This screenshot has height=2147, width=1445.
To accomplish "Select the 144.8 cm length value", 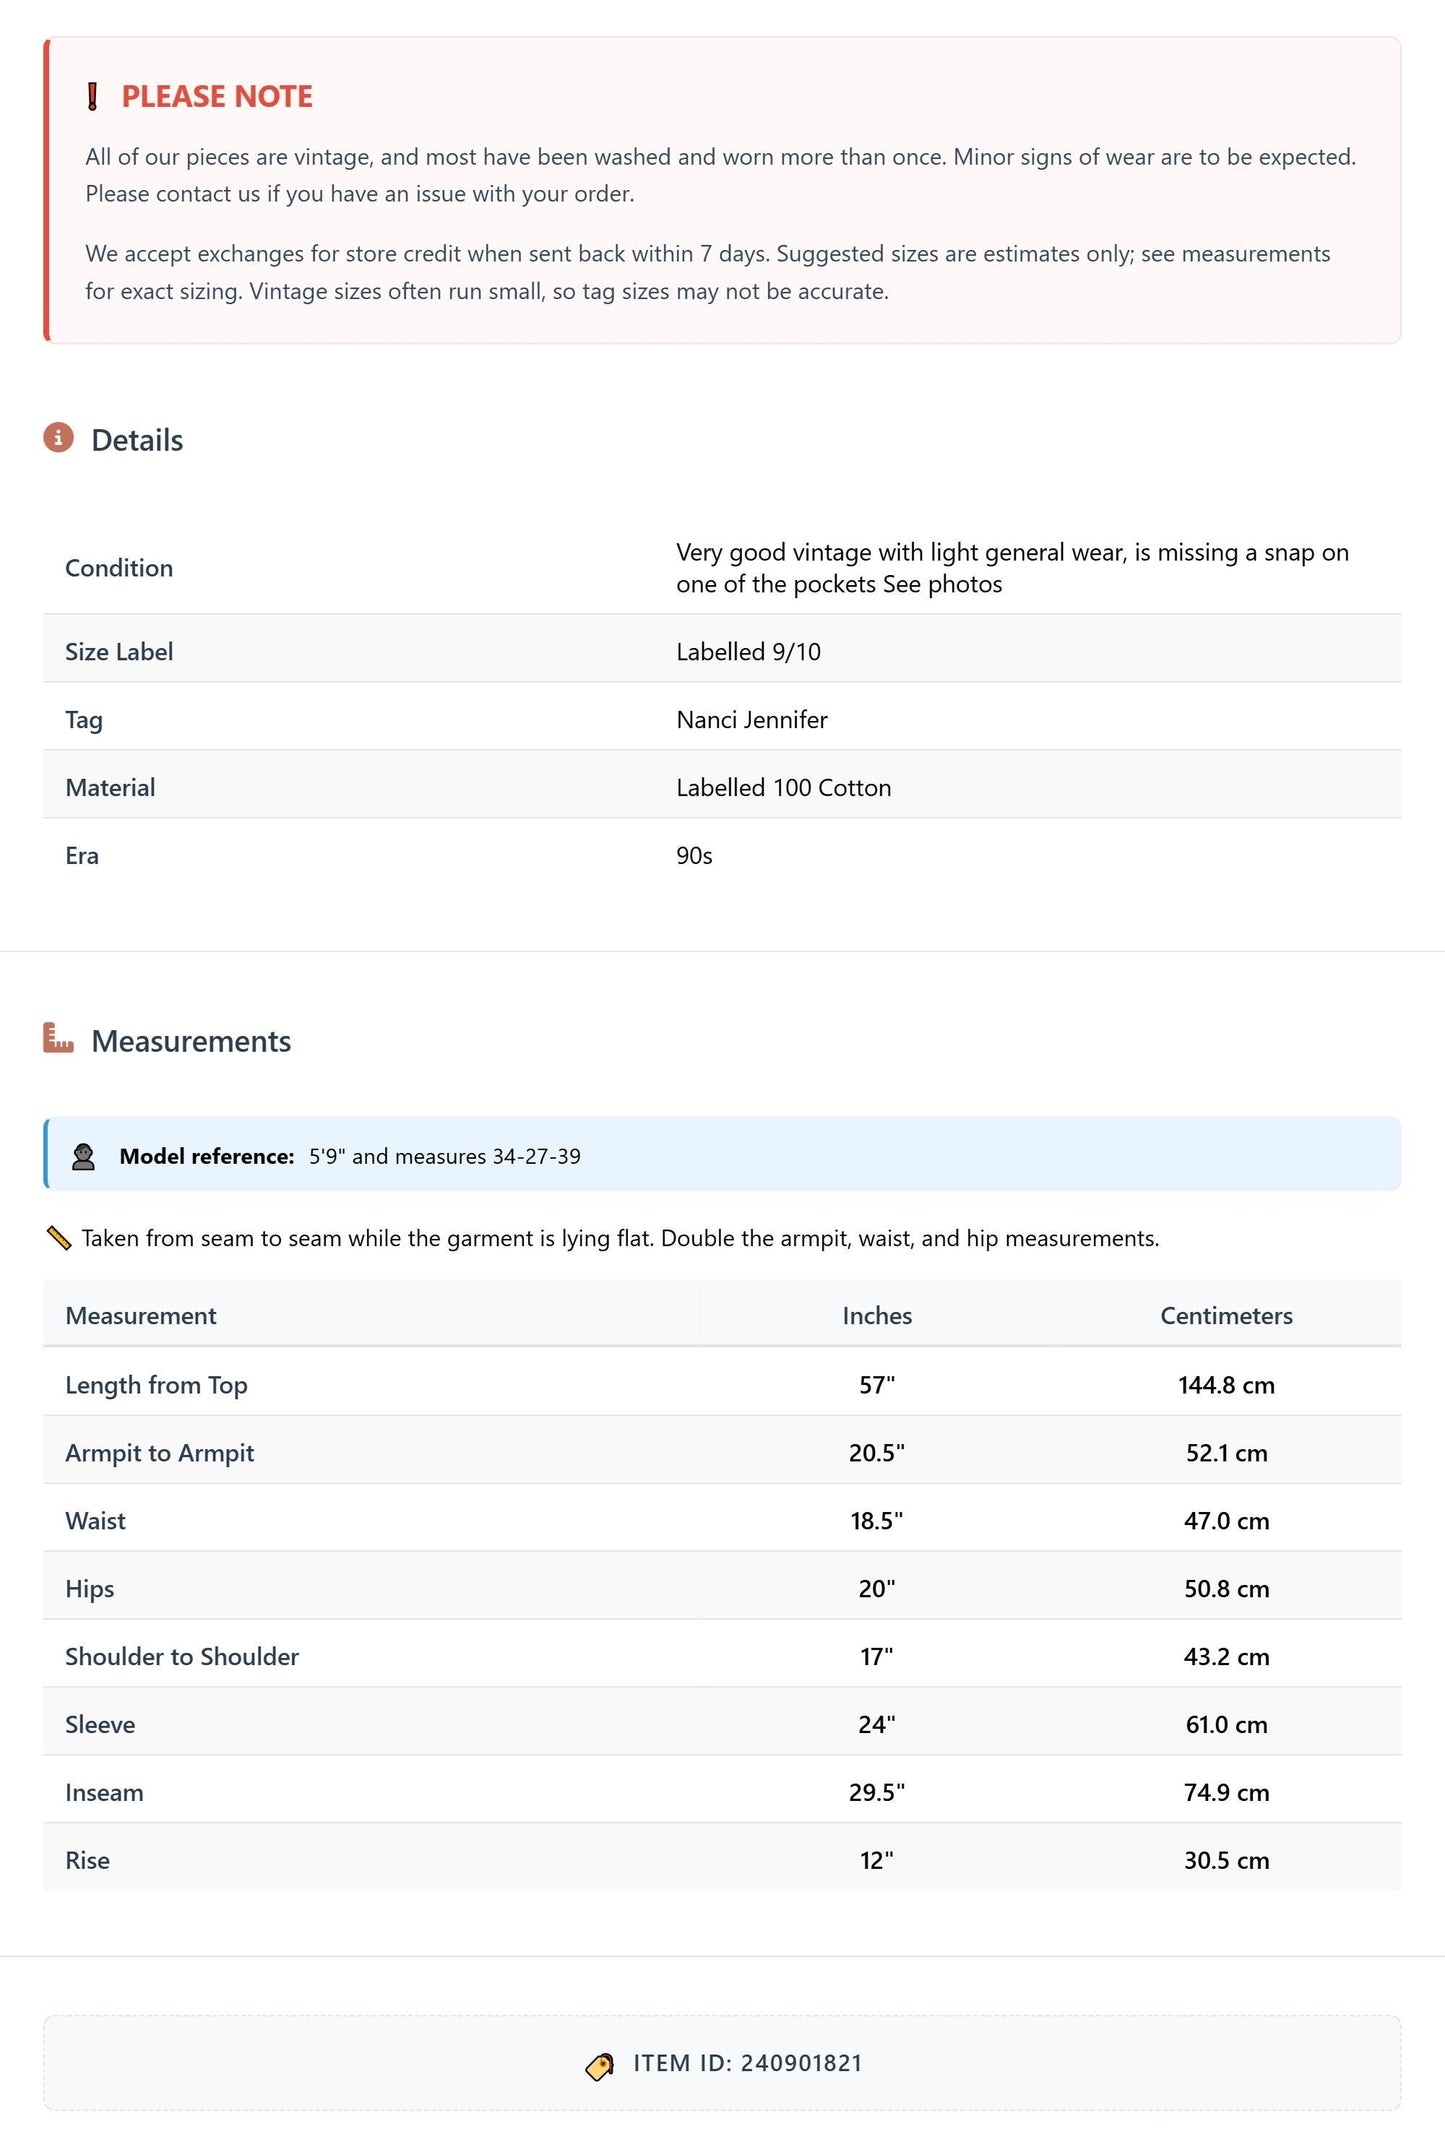I will tap(1226, 1385).
